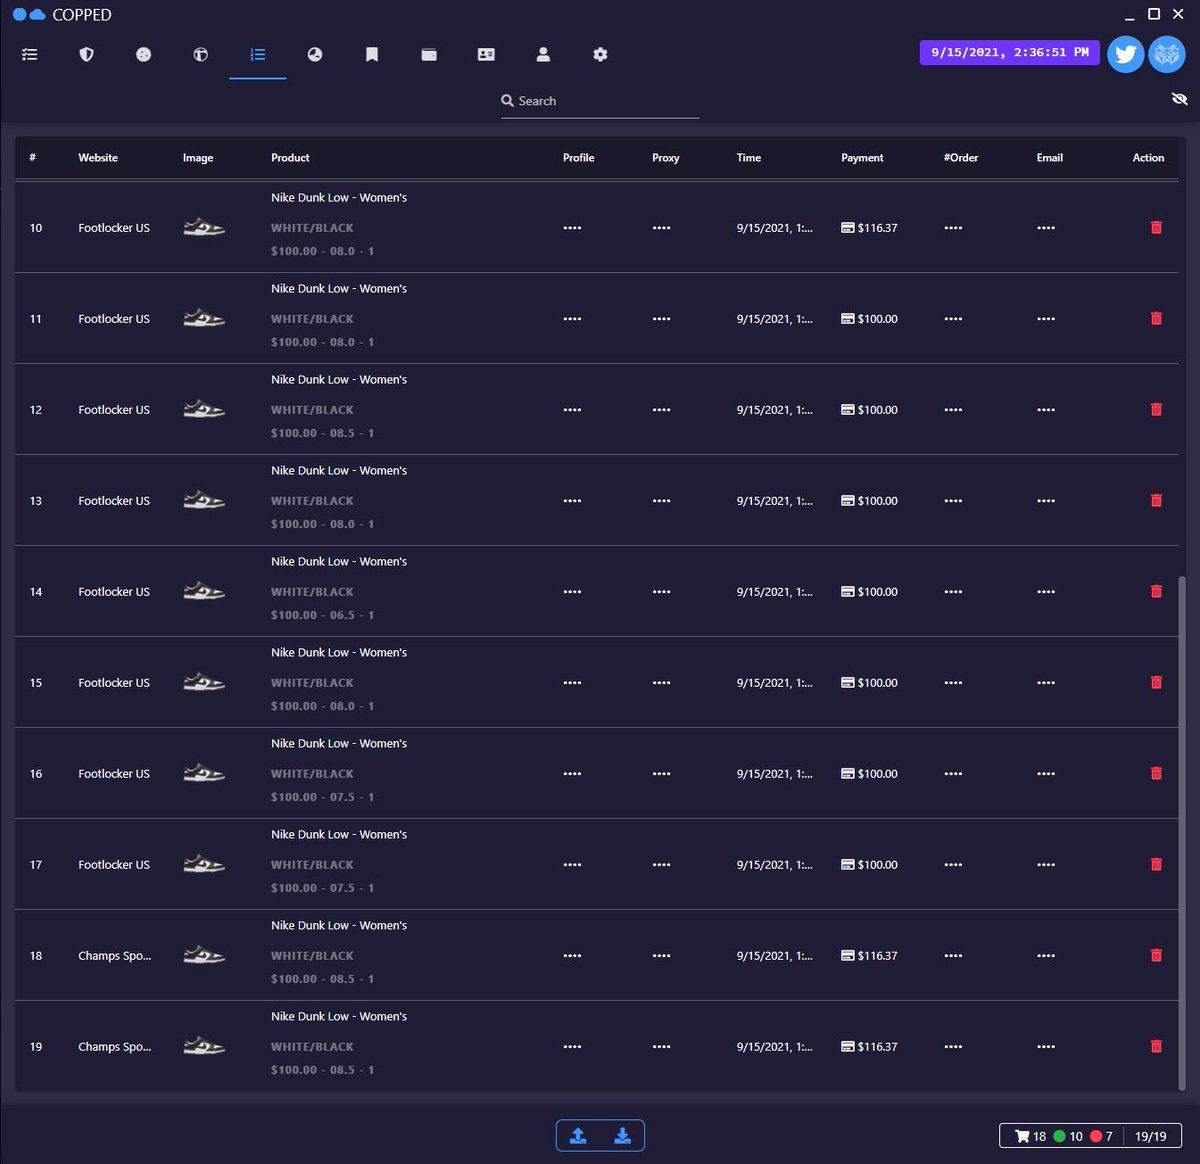The width and height of the screenshot is (1200, 1164).
Task: Click the Search input field
Action: tap(600, 101)
